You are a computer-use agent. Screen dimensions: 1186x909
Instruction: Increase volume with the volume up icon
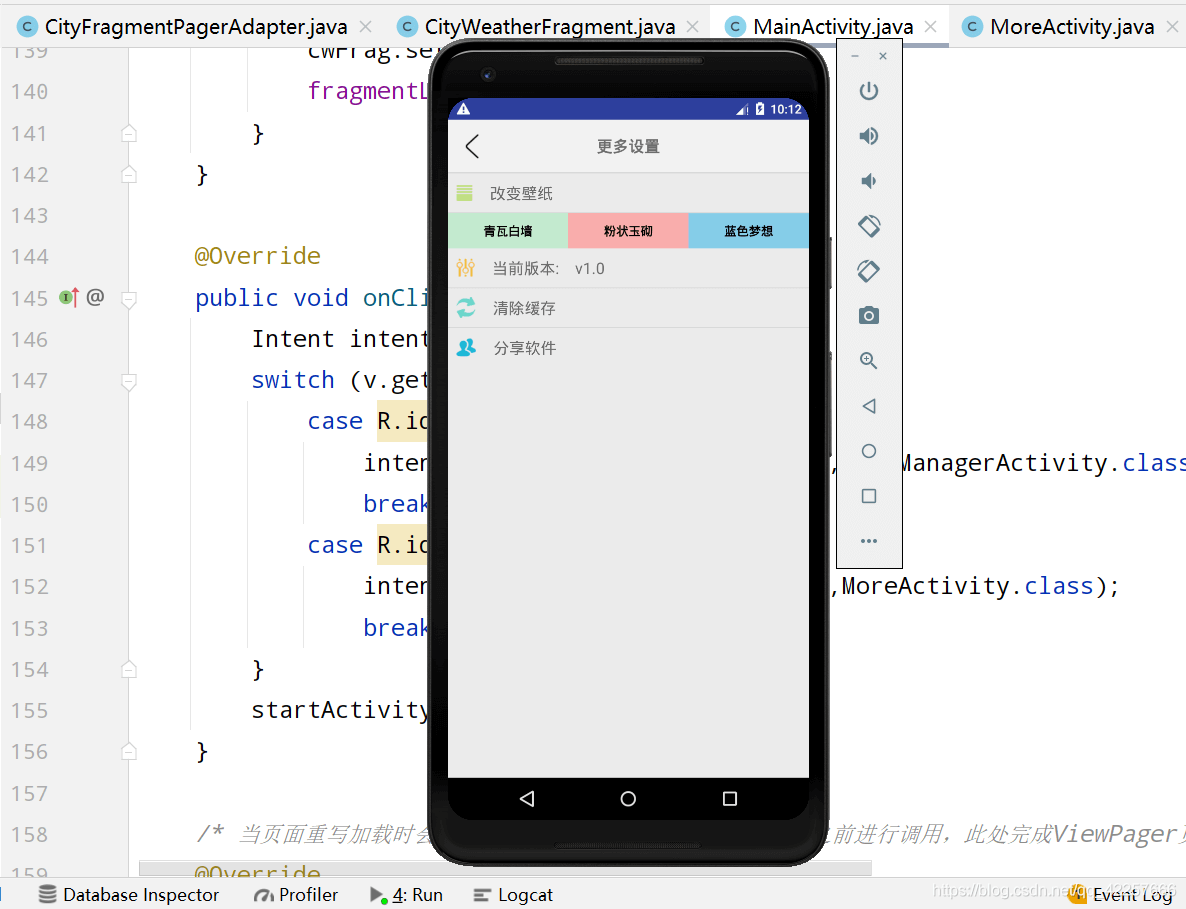(x=868, y=135)
